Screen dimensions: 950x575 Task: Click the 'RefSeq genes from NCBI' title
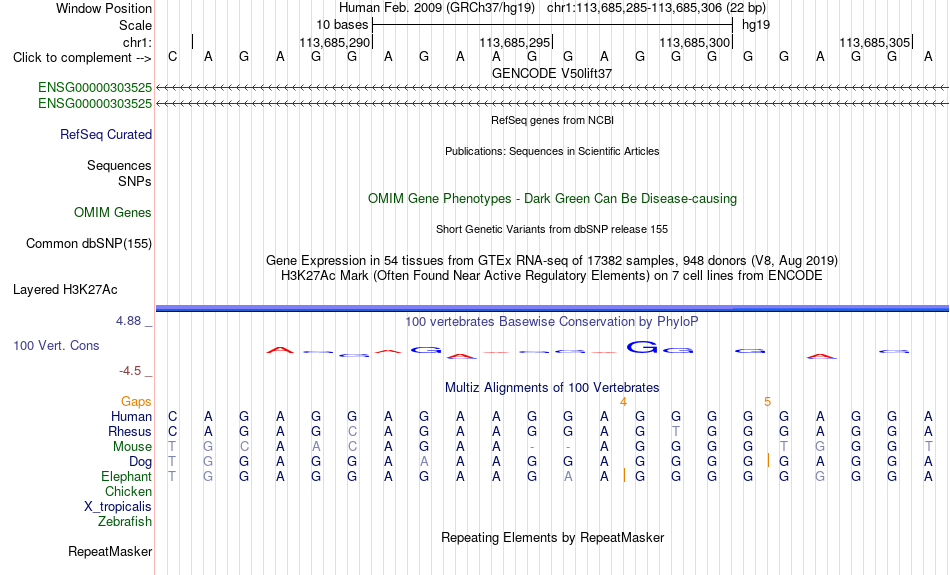[552, 120]
